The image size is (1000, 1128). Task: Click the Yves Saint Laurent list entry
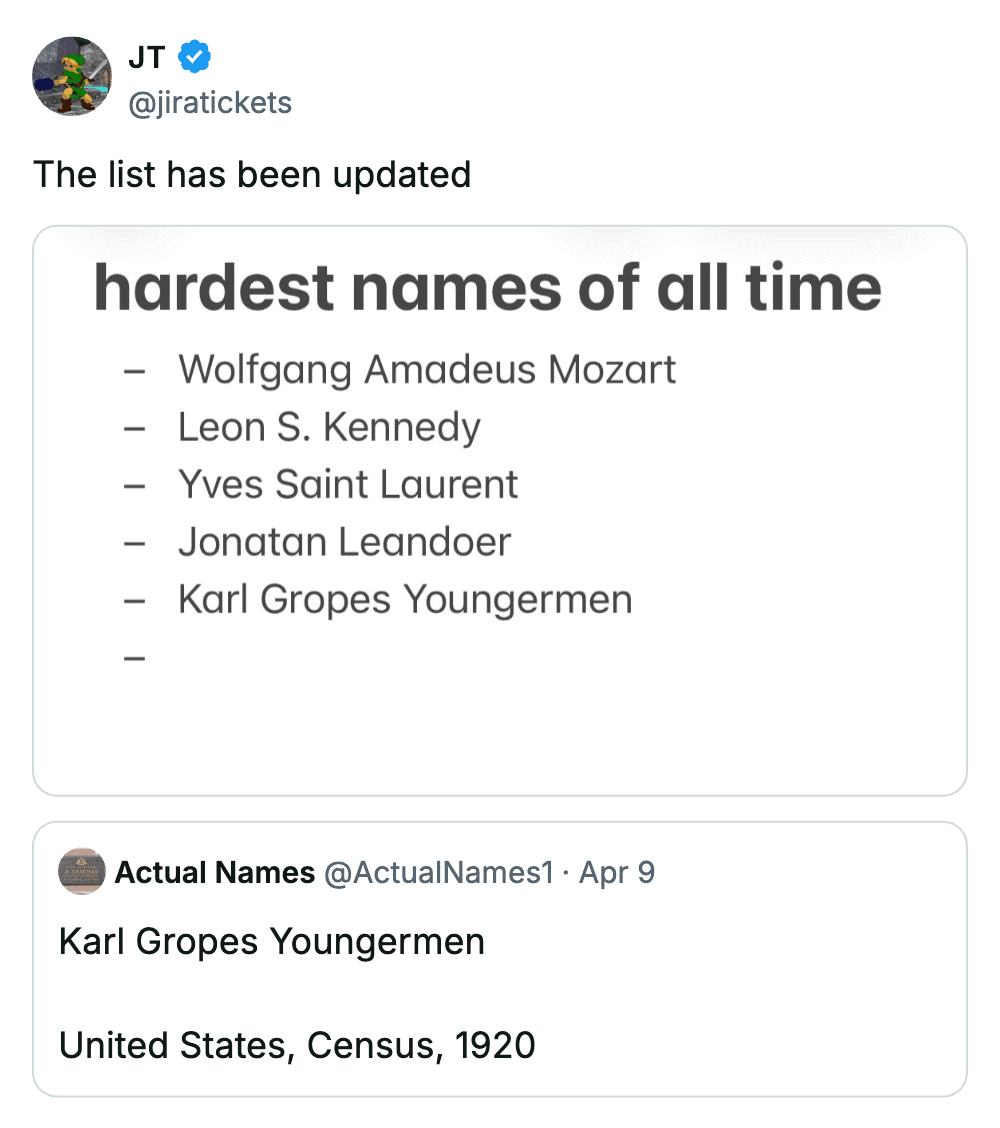pyautogui.click(x=348, y=485)
